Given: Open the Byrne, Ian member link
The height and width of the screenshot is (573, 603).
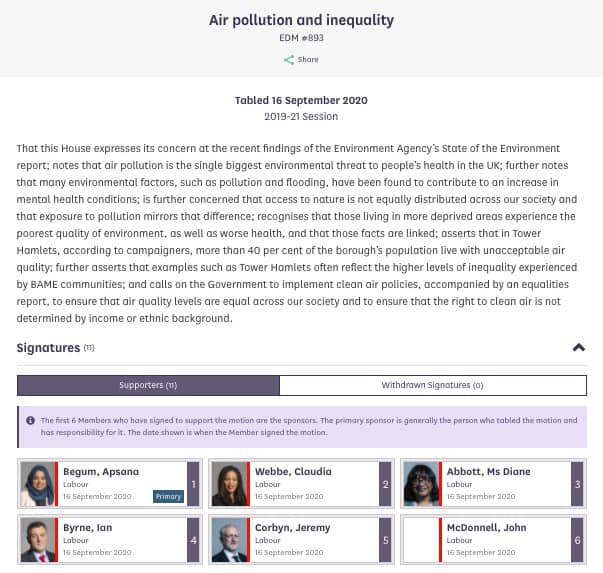Looking at the screenshot, I should coord(91,527).
